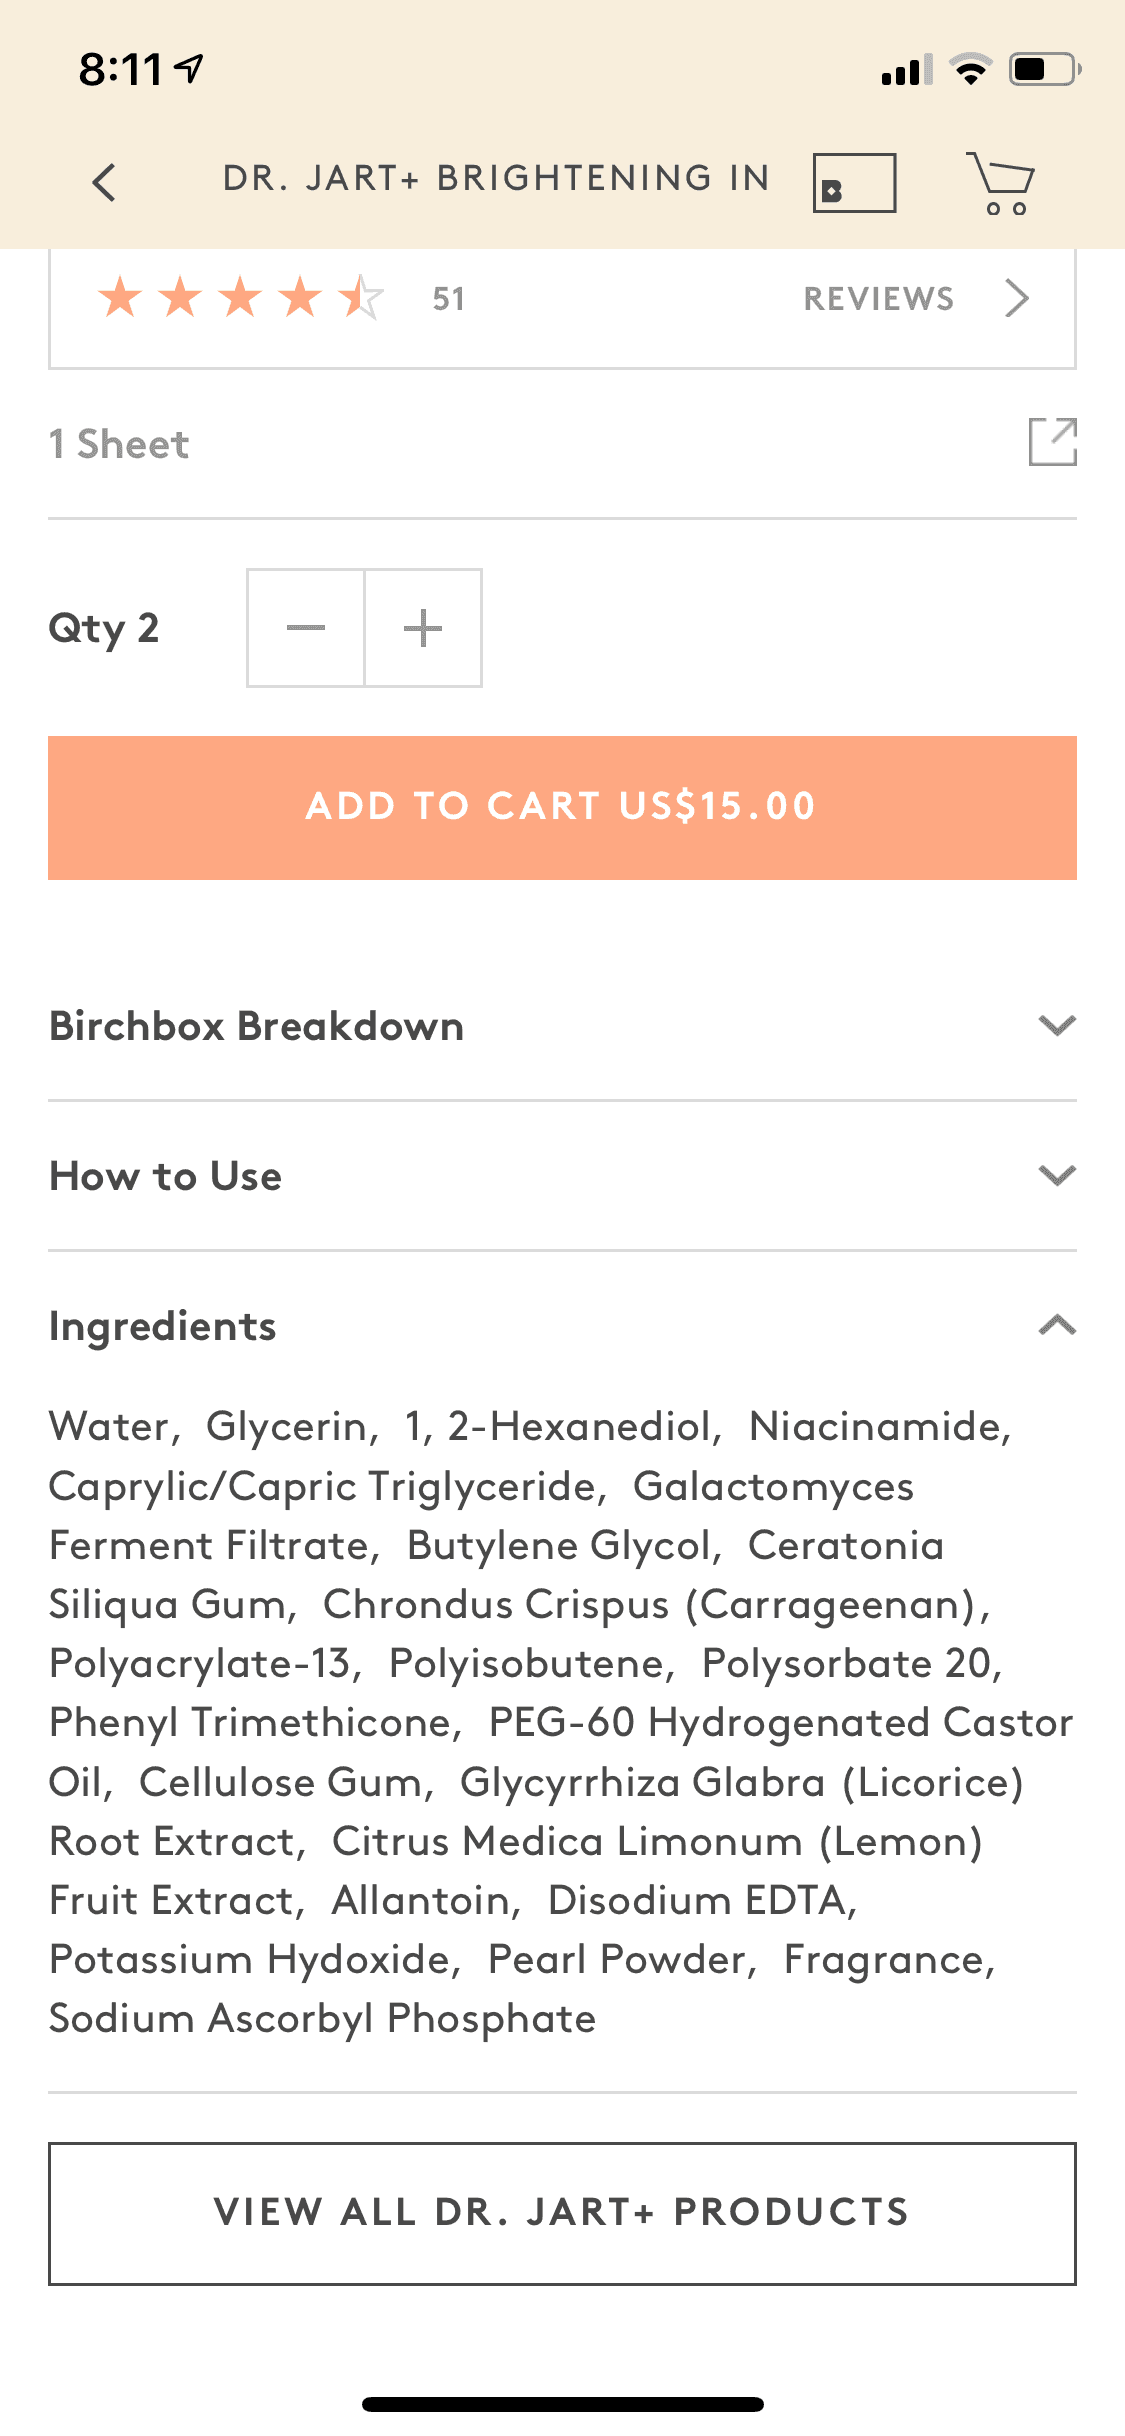The image size is (1125, 2436).
Task: Tap the back arrow in header
Action: pyautogui.click(x=104, y=182)
